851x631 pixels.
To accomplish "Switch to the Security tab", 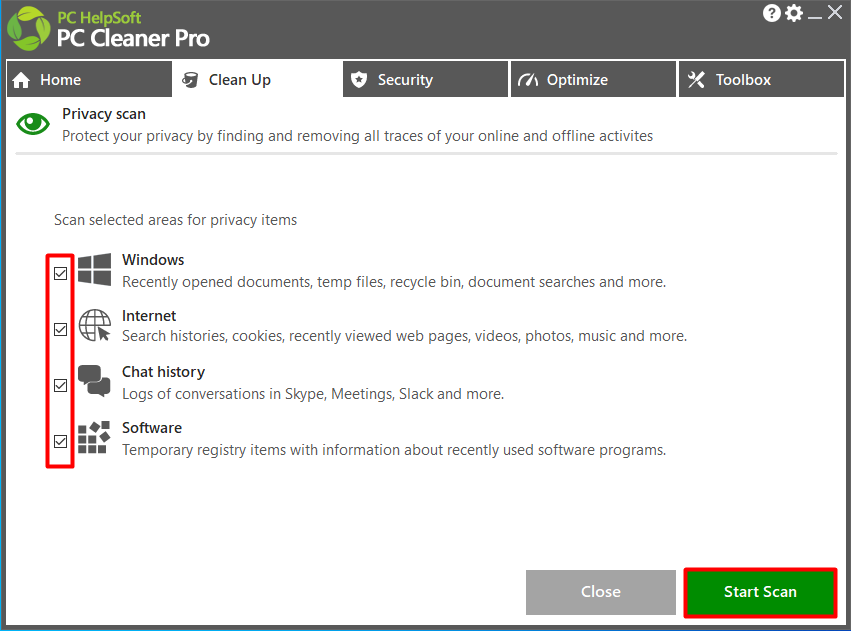I will coord(425,79).
